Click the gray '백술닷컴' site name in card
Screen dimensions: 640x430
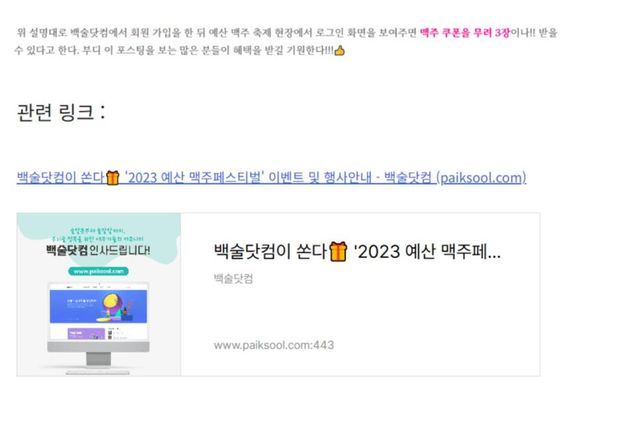point(233,279)
